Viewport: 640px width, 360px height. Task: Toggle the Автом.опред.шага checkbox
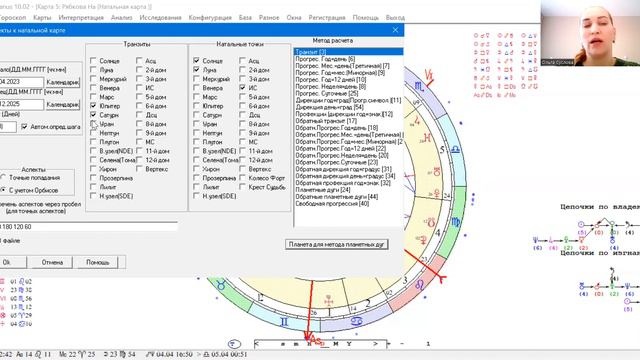24,127
